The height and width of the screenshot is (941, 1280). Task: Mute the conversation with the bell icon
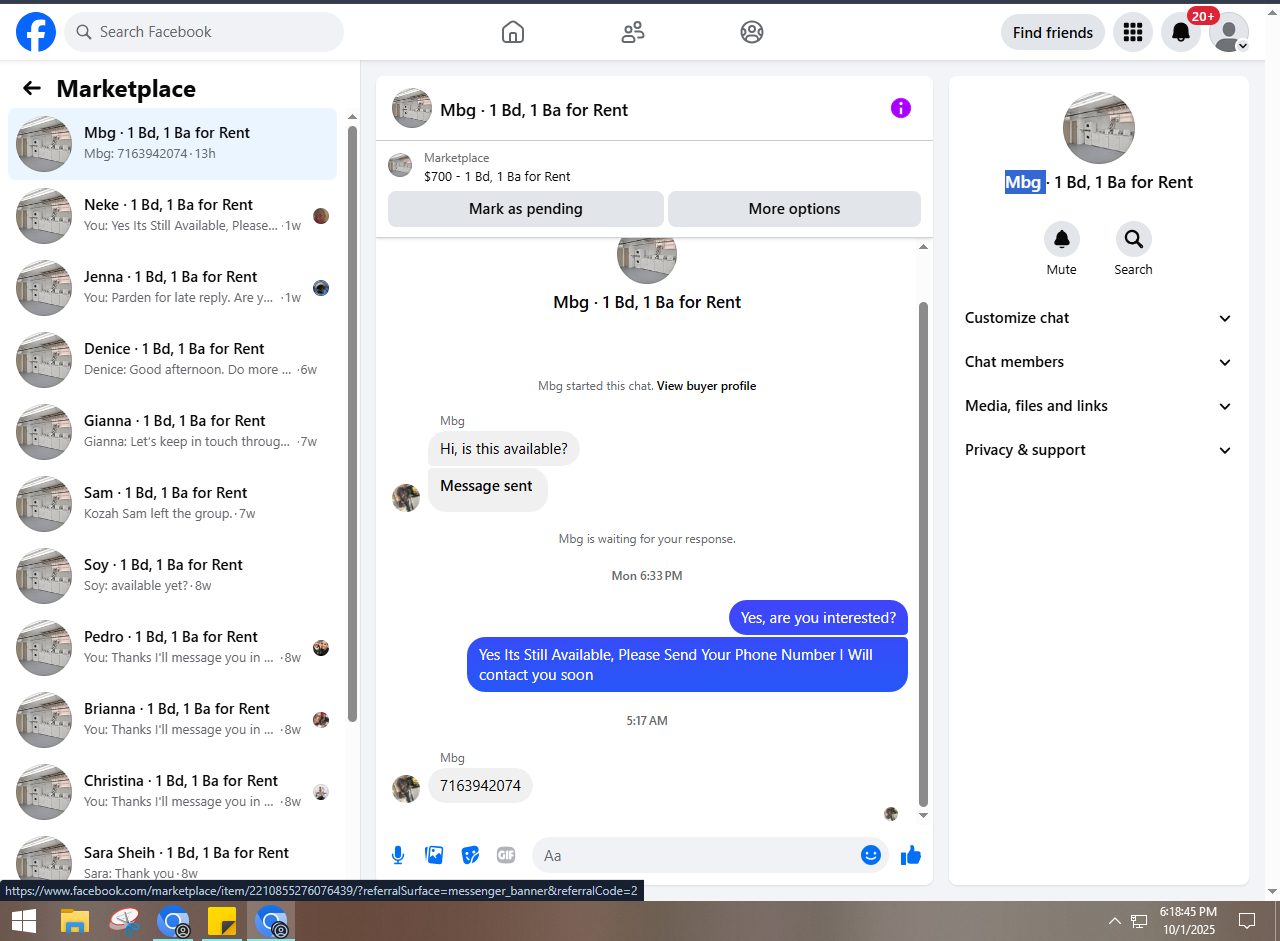click(x=1062, y=240)
